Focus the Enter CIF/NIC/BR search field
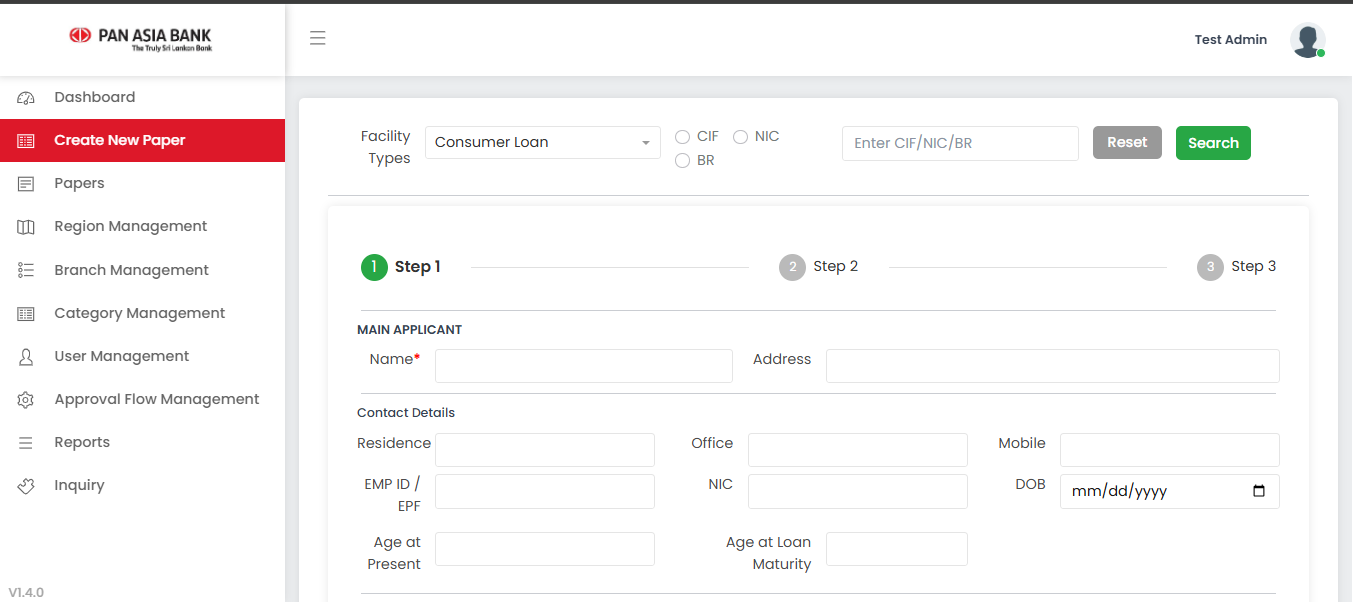The width and height of the screenshot is (1353, 602). point(960,143)
